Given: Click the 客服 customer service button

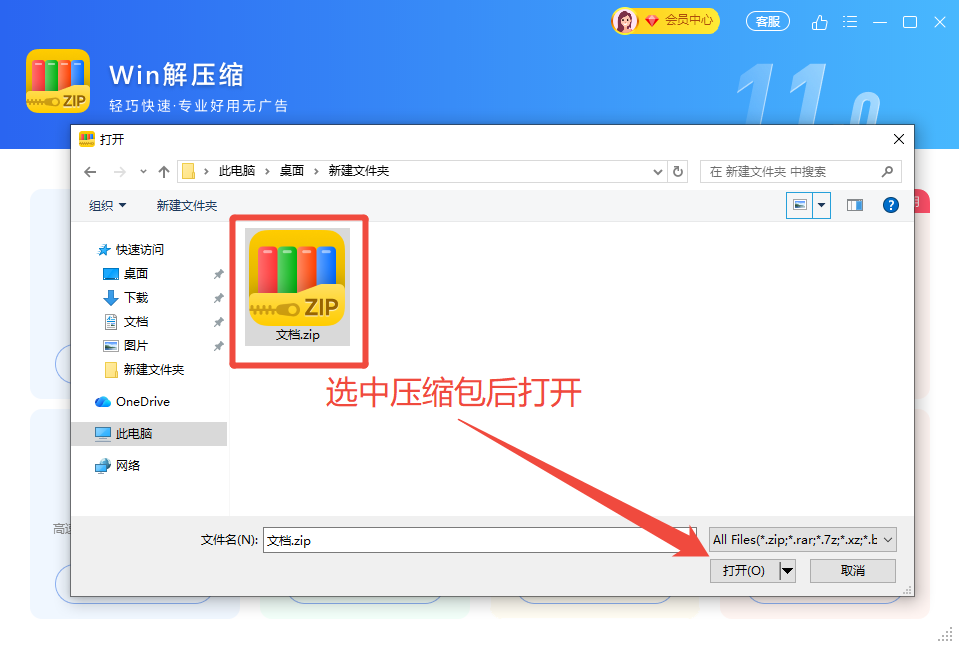Looking at the screenshot, I should [768, 21].
